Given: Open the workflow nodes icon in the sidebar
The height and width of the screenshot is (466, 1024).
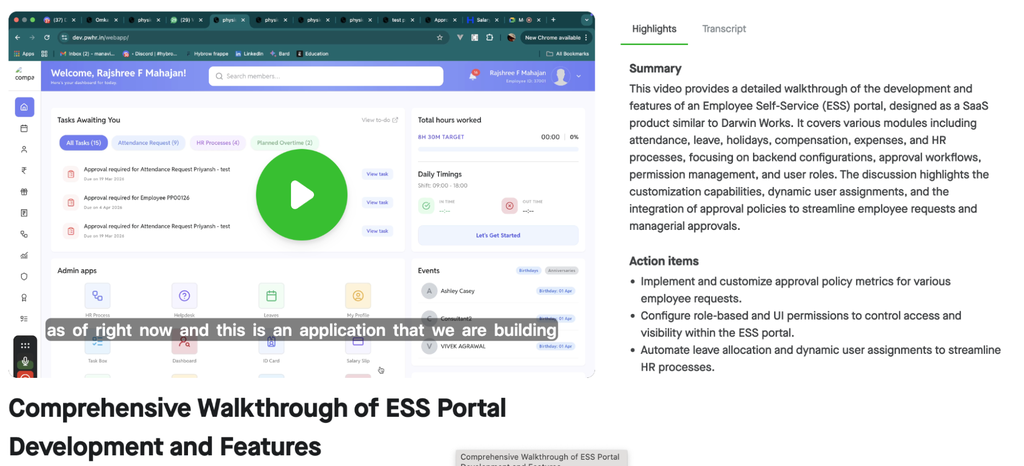Looking at the screenshot, I should click(24, 234).
